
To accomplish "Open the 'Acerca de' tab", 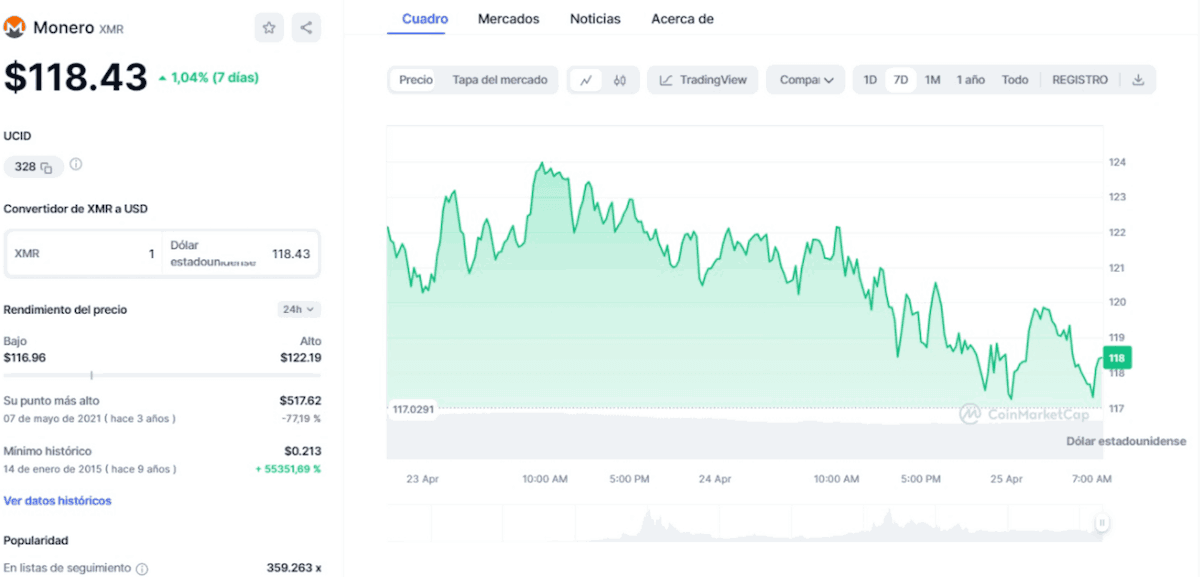I will [682, 19].
